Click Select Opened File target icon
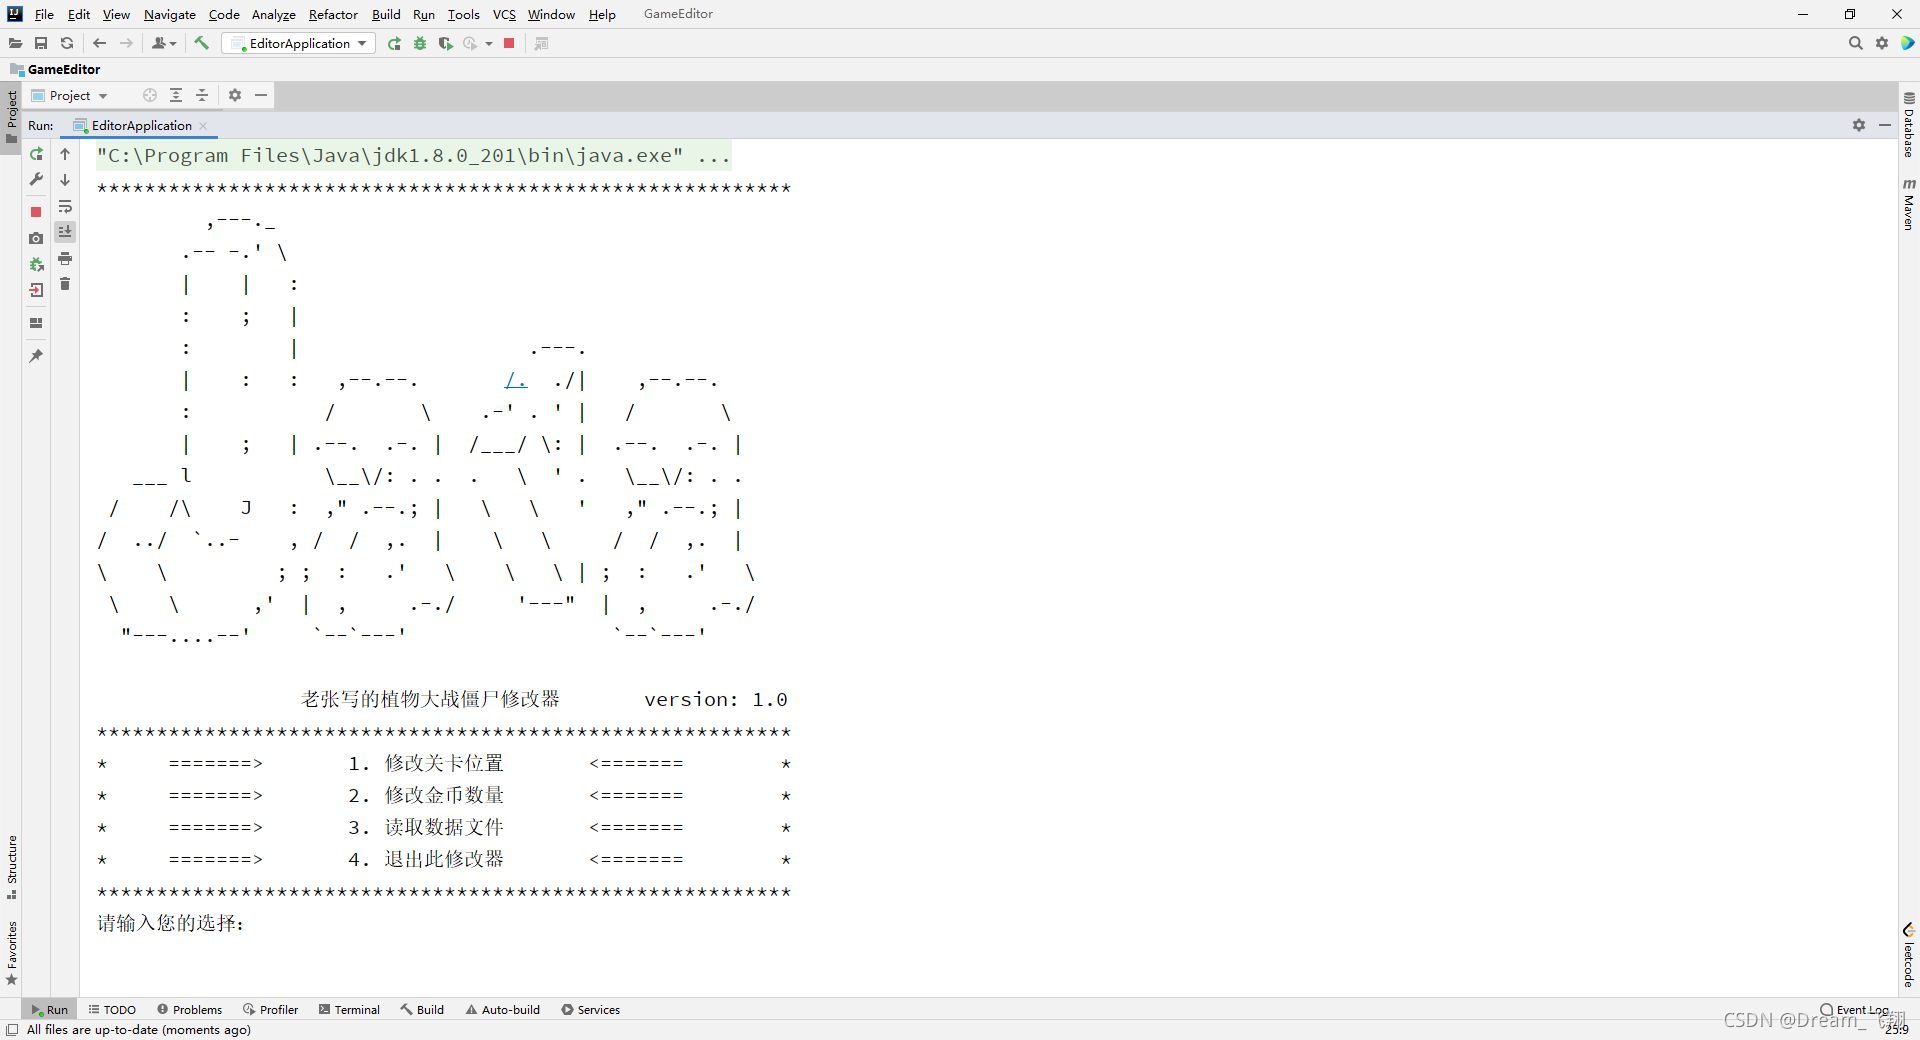The image size is (1920, 1040). click(x=150, y=95)
